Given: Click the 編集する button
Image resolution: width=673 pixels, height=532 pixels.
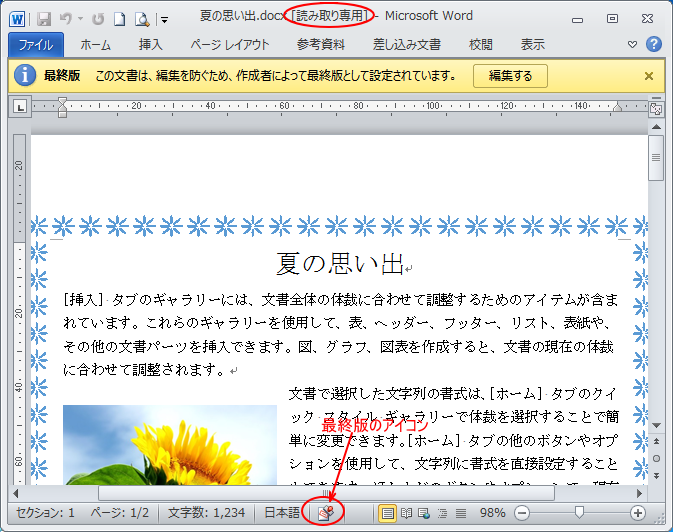Looking at the screenshot, I should (x=509, y=76).
